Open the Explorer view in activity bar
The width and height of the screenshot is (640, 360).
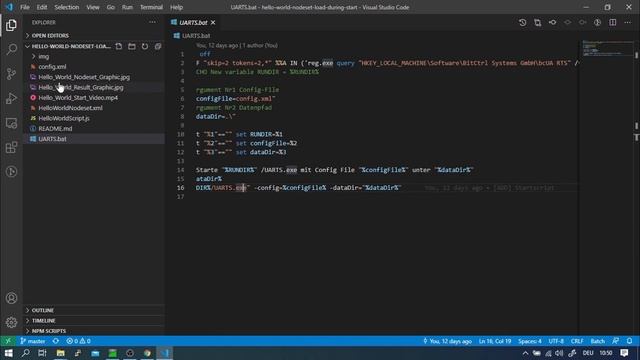tap(11, 25)
